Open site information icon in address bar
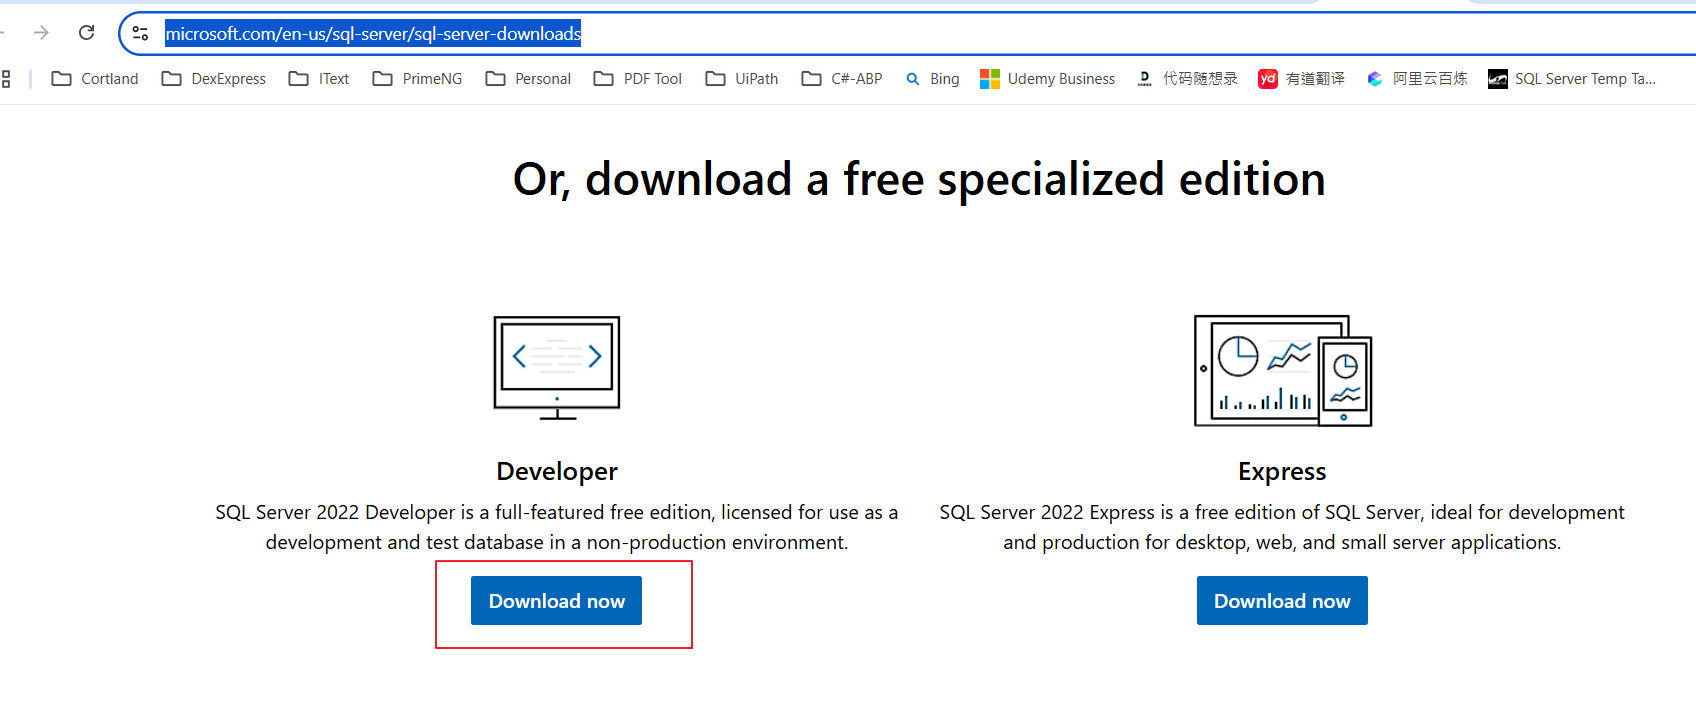1696x718 pixels. click(x=141, y=34)
